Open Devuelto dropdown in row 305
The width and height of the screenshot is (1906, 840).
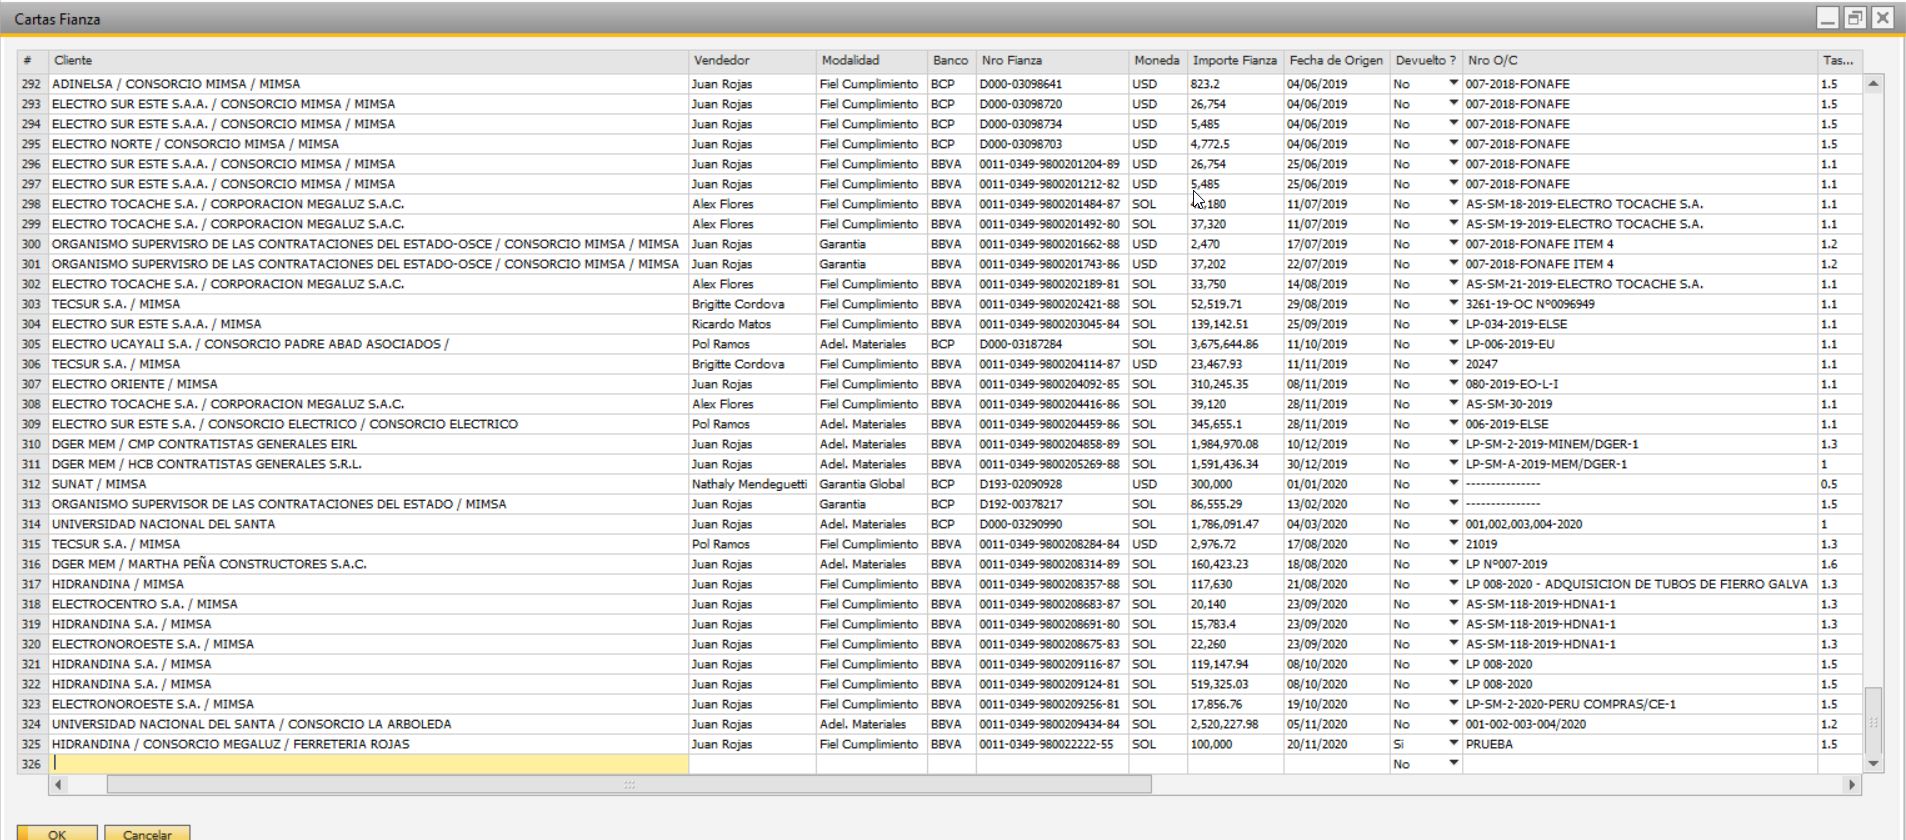[1453, 344]
